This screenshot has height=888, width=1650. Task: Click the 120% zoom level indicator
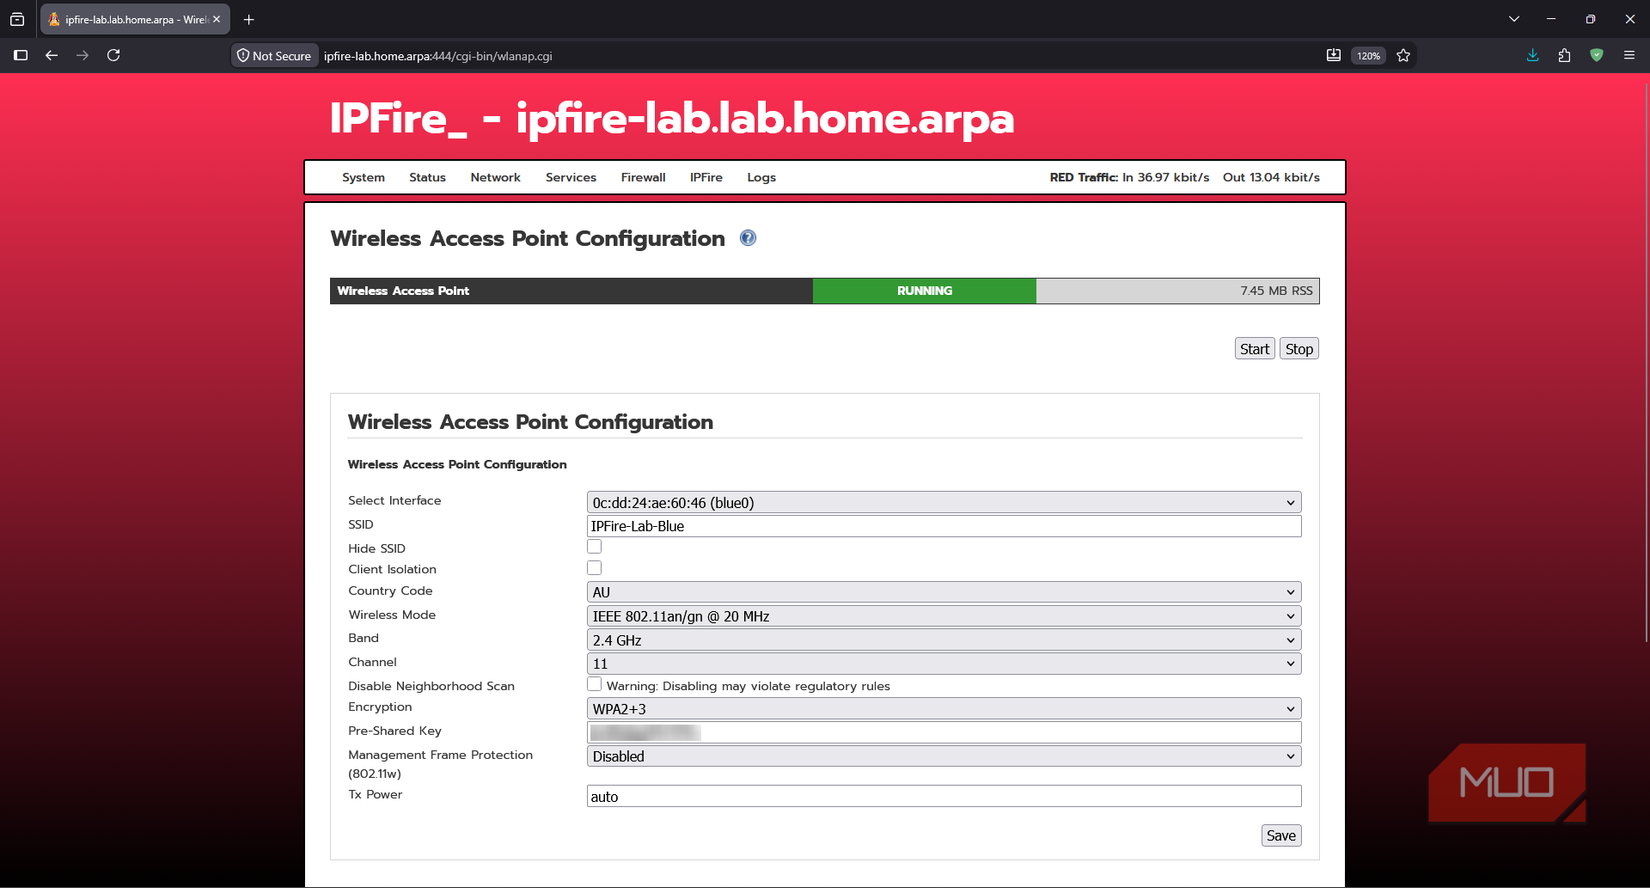click(x=1368, y=56)
